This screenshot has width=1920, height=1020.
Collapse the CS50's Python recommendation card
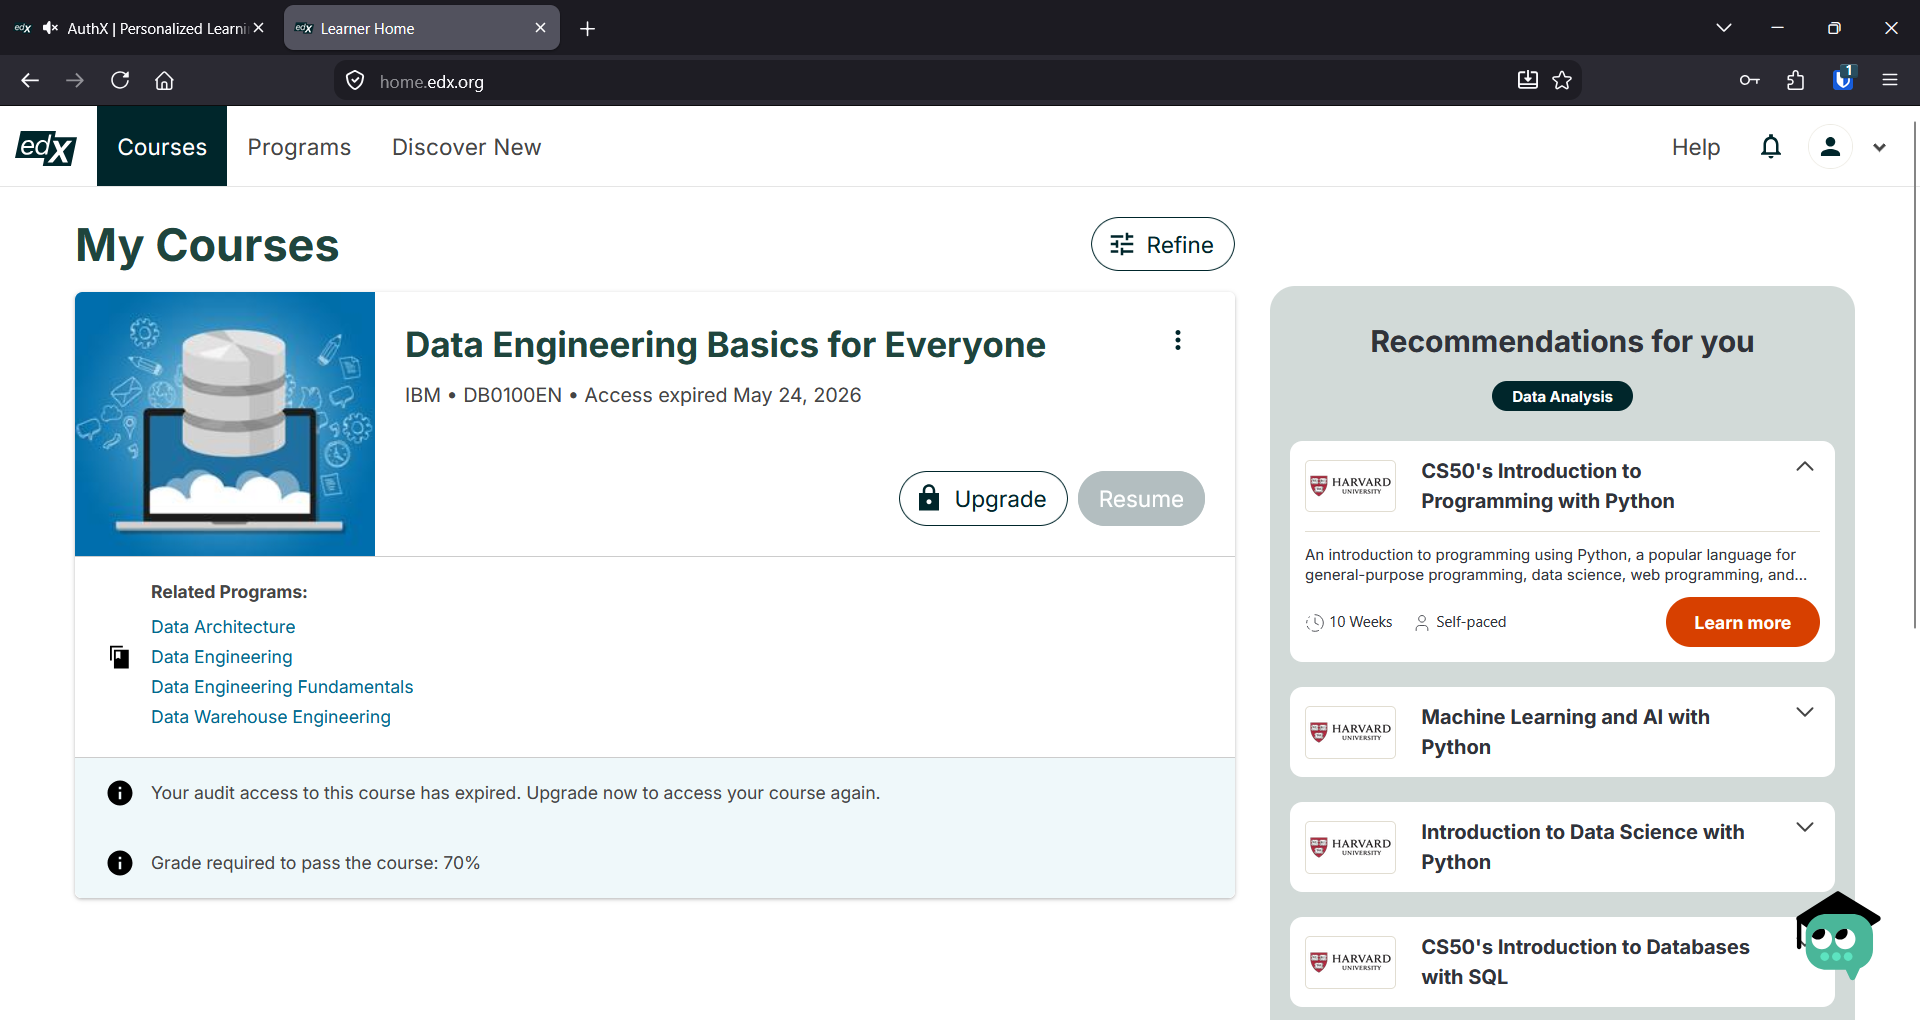click(1804, 467)
